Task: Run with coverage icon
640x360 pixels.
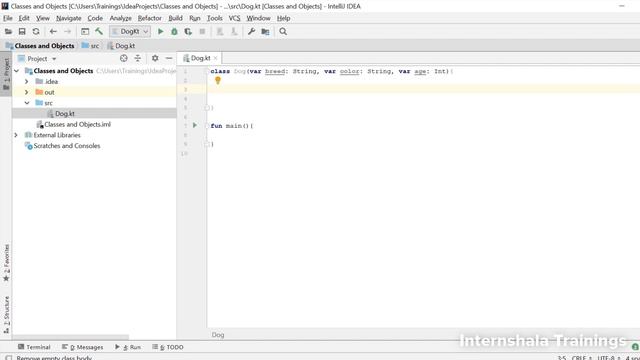Action: point(188,31)
